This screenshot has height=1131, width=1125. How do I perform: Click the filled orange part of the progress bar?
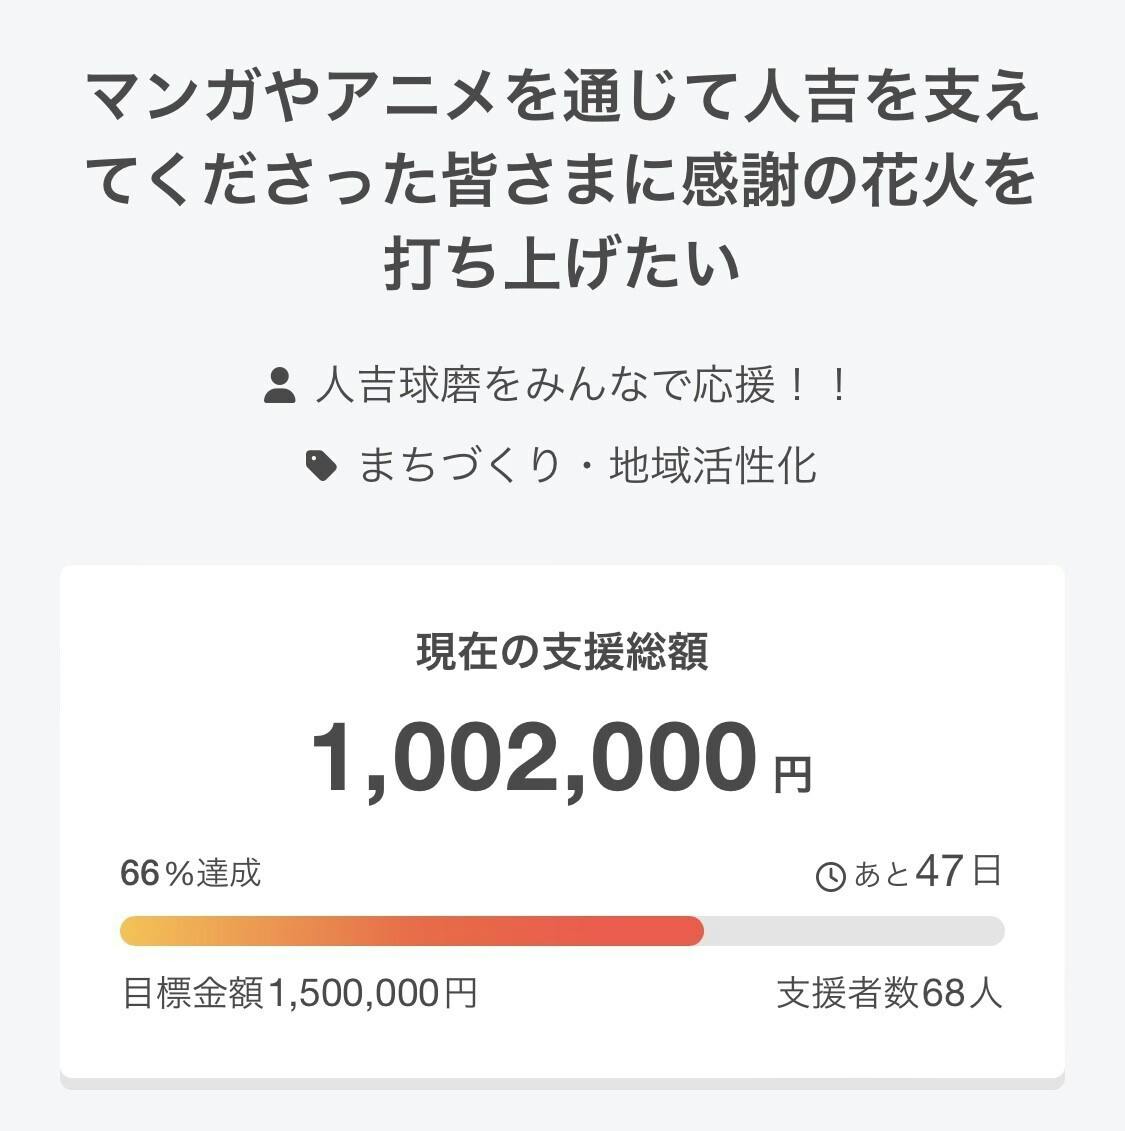click(x=410, y=931)
